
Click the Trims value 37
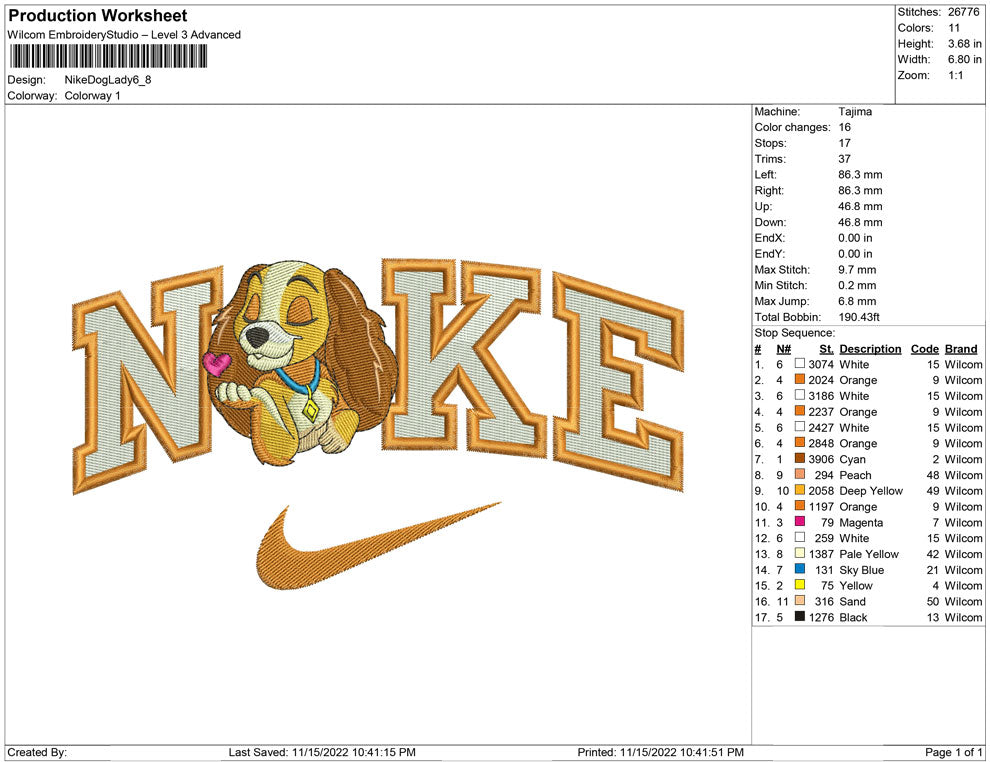point(844,159)
